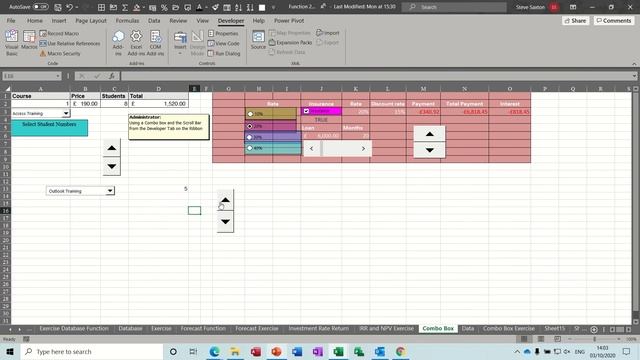Image resolution: width=640 pixels, height=360 pixels.
Task: Click the Select Student Numbers button
Action: pos(49,127)
